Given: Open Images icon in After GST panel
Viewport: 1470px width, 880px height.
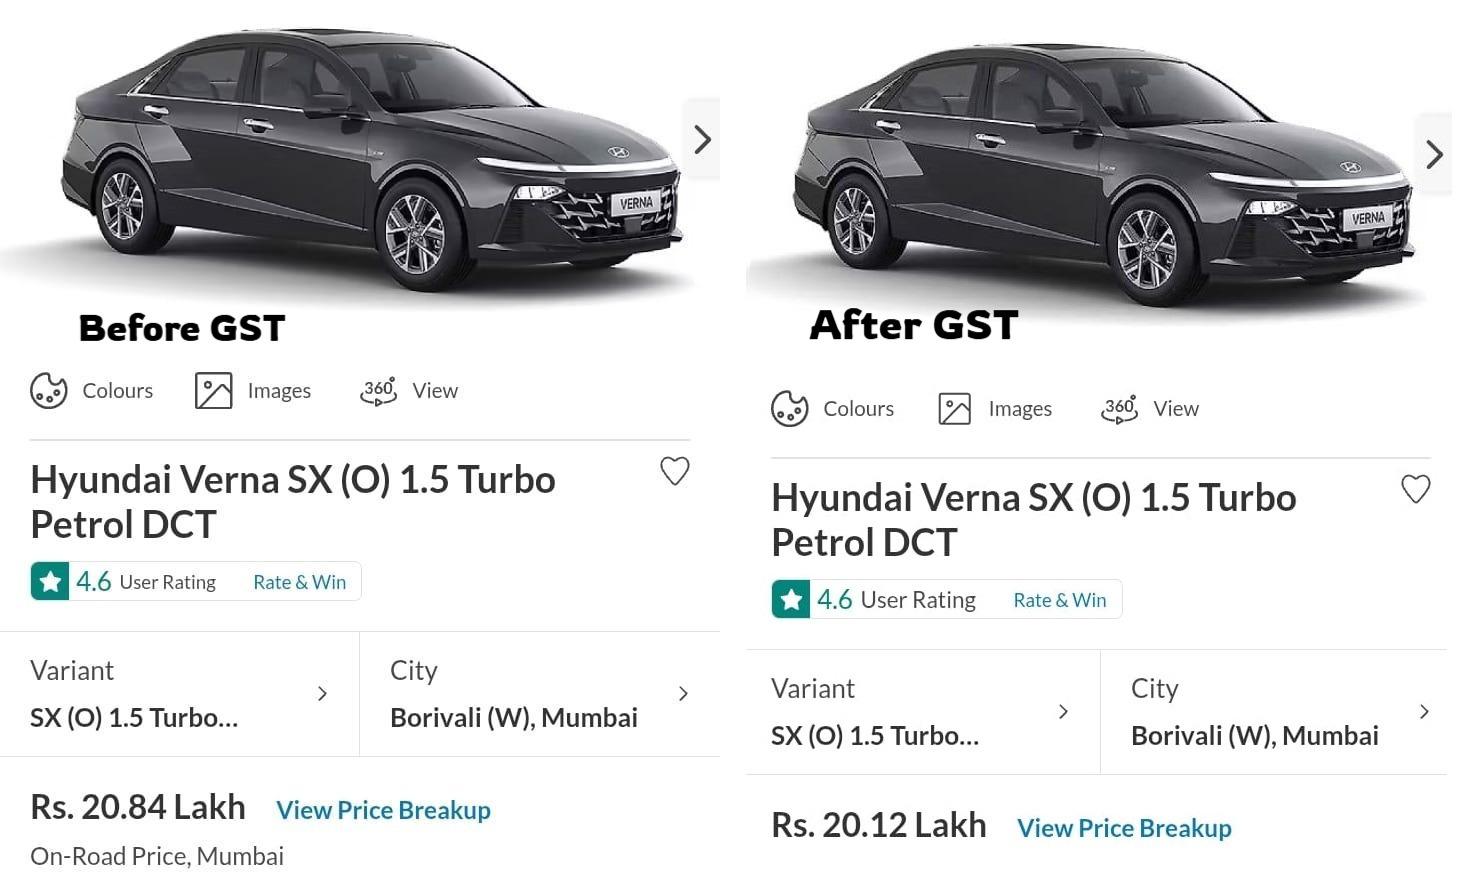Looking at the screenshot, I should click(954, 409).
